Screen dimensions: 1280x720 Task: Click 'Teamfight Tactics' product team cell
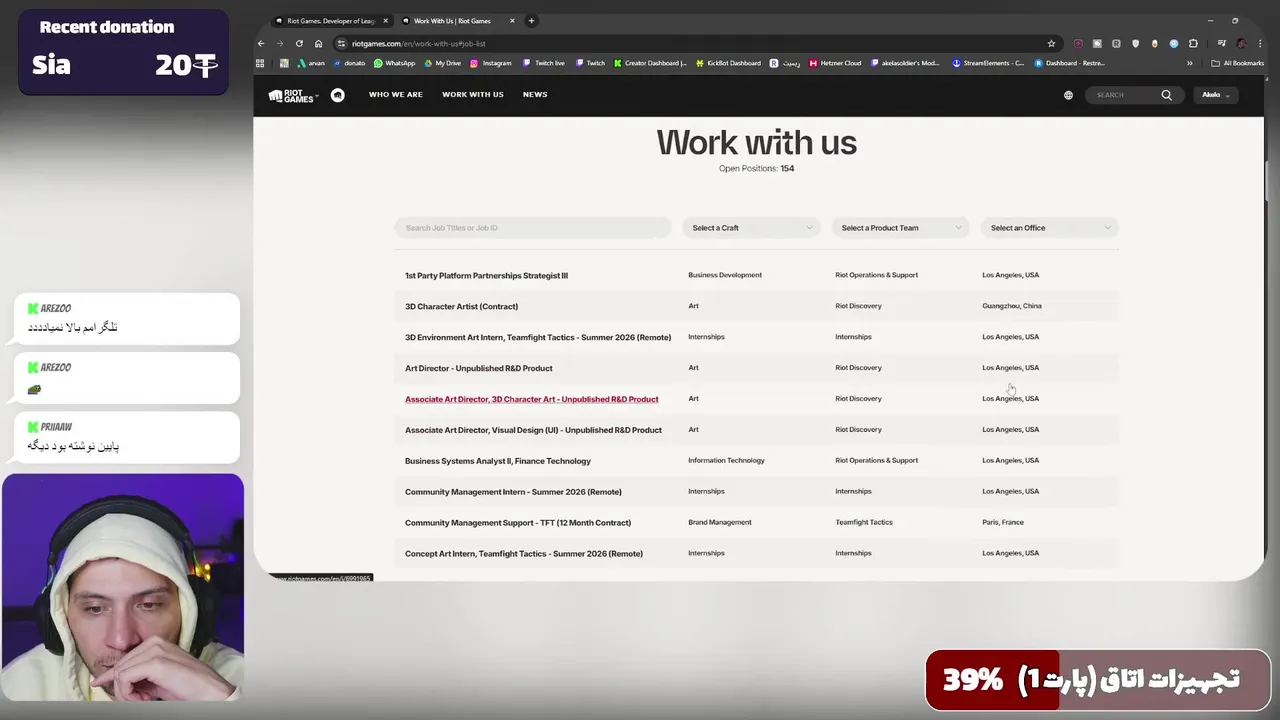click(863, 522)
